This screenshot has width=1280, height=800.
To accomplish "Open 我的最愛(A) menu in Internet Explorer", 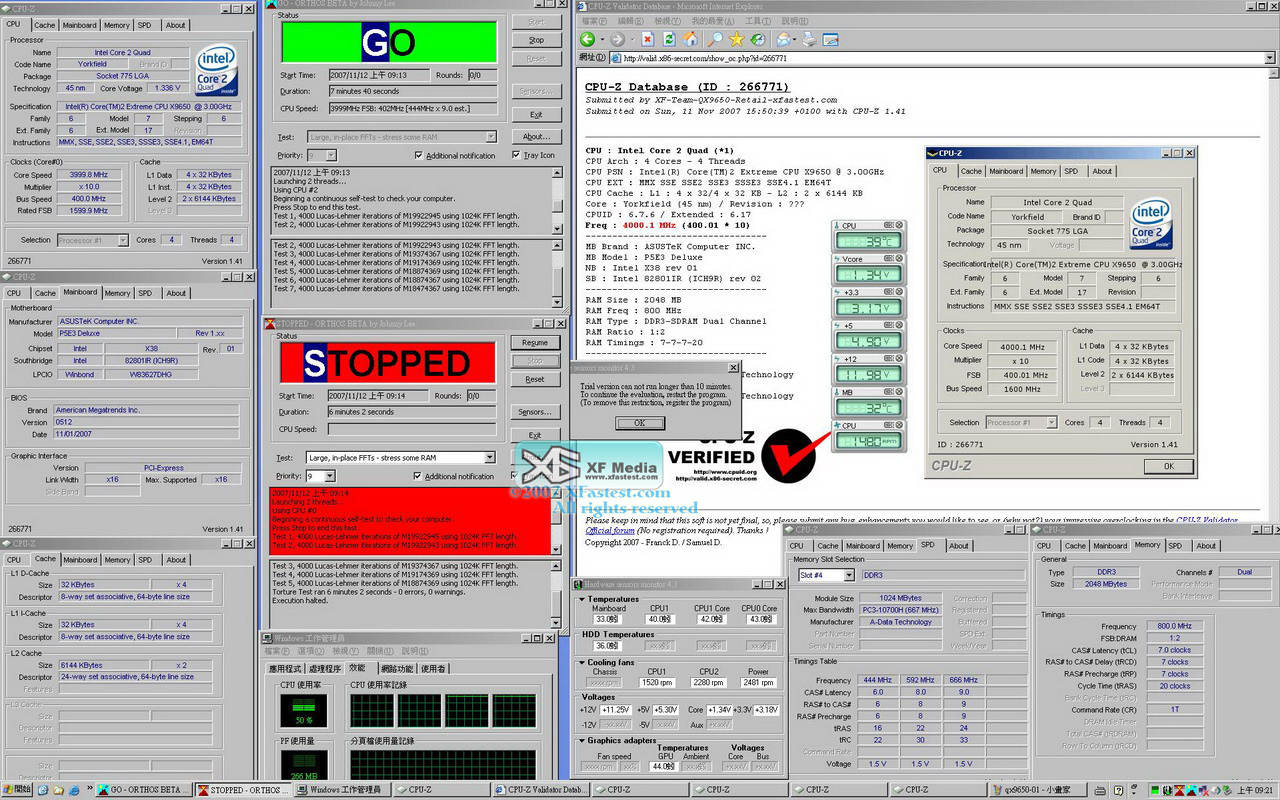I will coord(711,20).
